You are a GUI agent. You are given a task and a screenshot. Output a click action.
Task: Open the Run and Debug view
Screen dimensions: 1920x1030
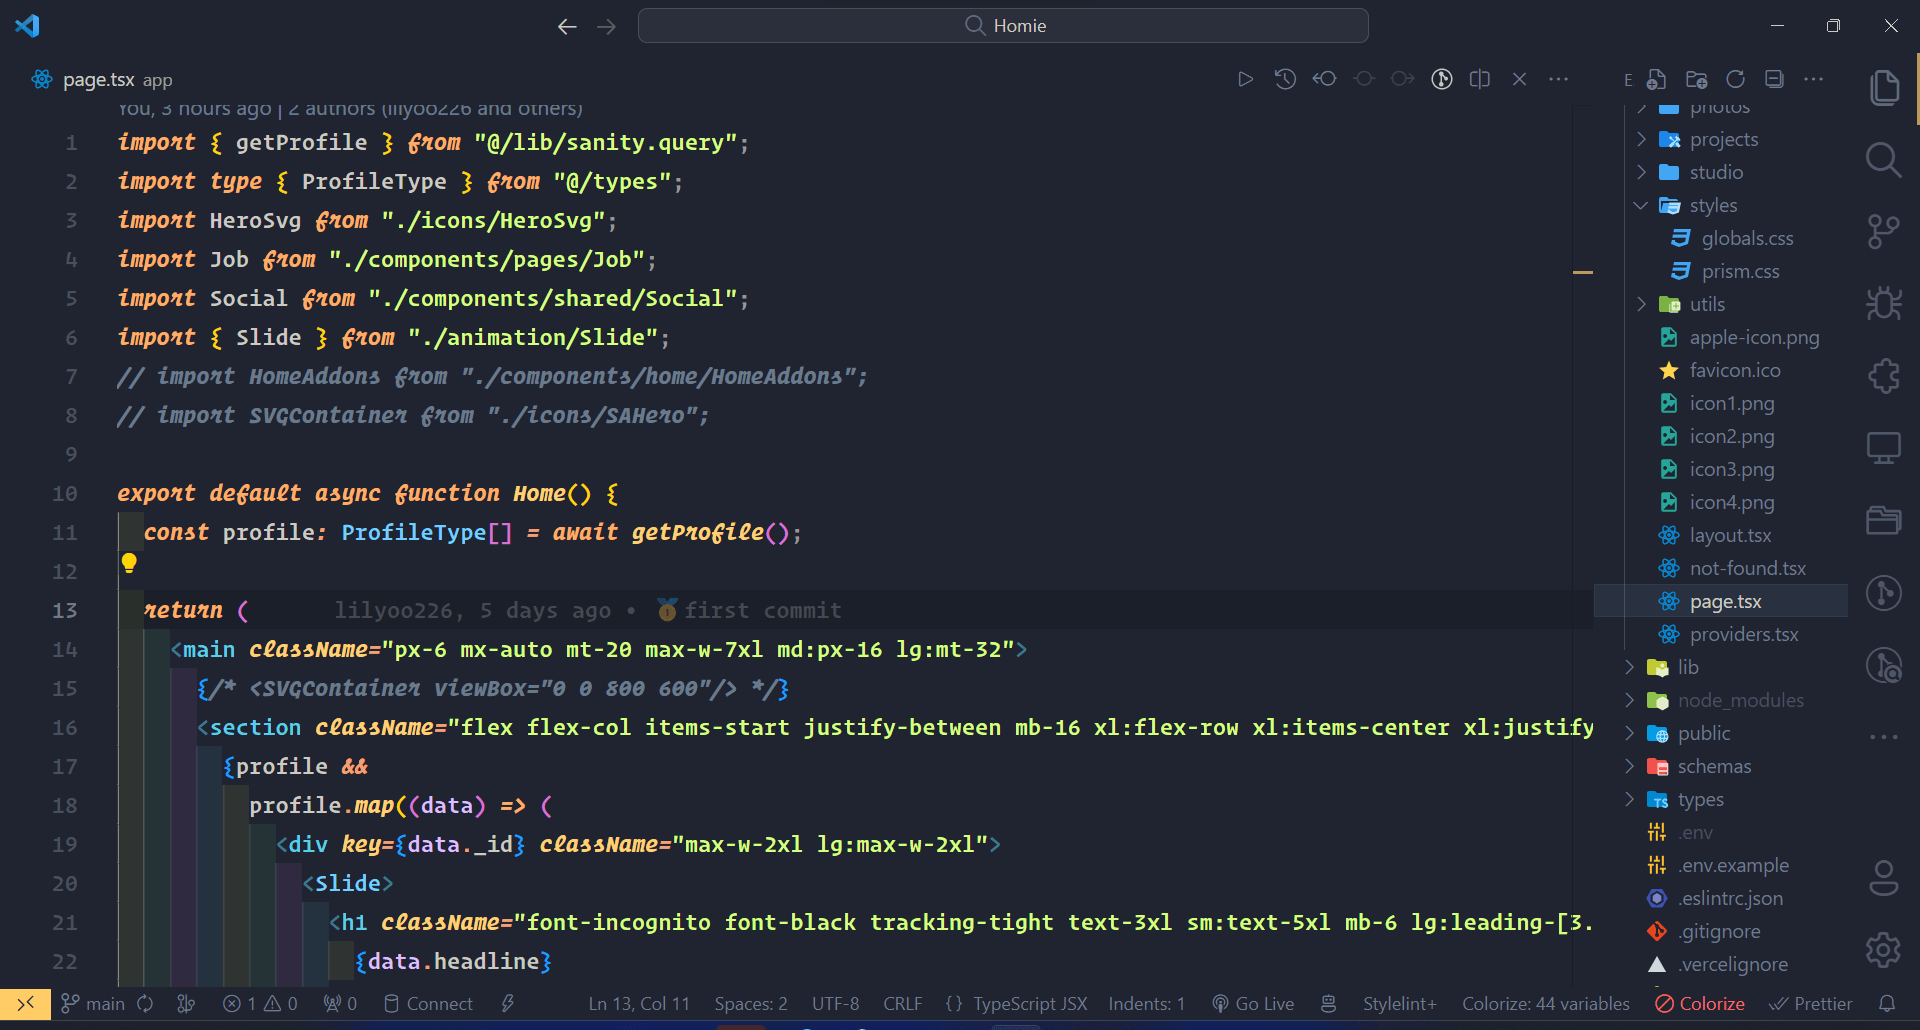pyautogui.click(x=1883, y=304)
